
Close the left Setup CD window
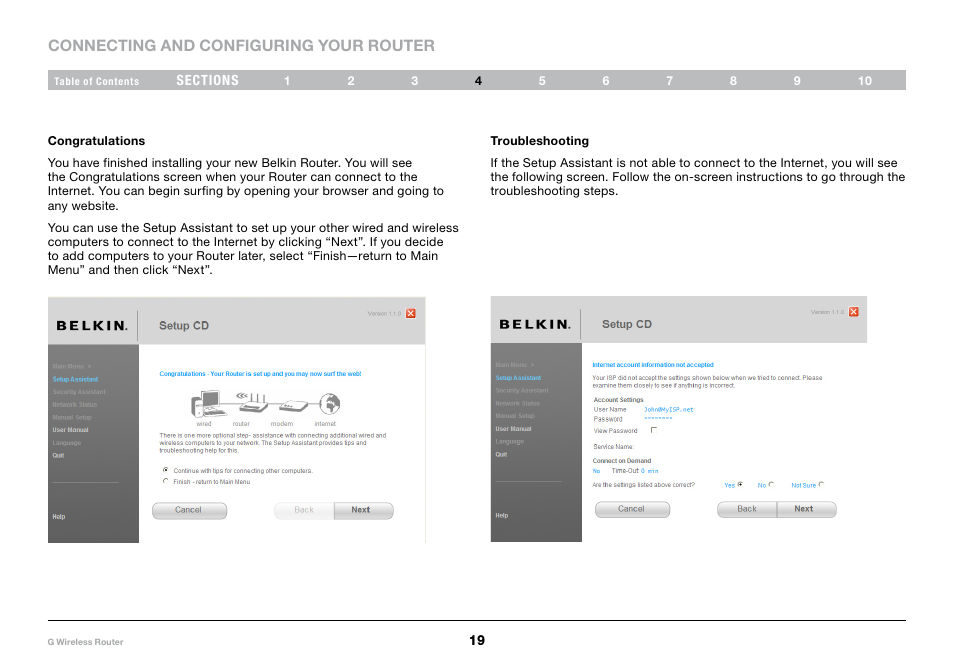pyautogui.click(x=411, y=313)
